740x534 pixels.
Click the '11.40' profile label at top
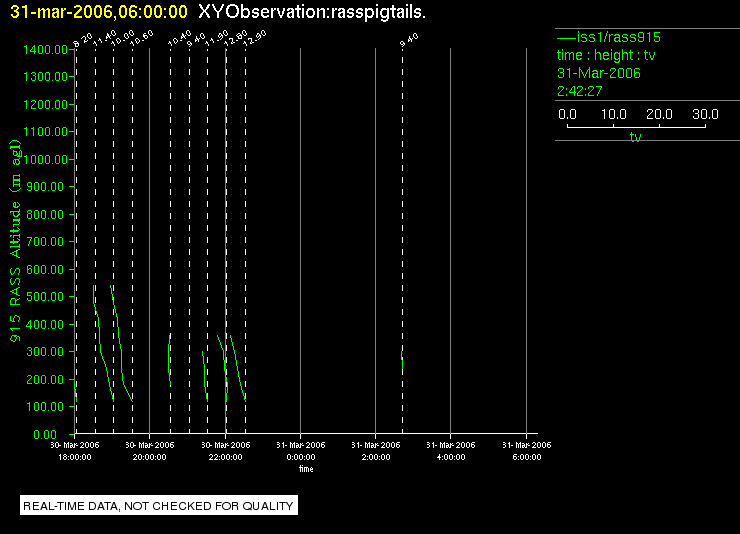coord(104,38)
